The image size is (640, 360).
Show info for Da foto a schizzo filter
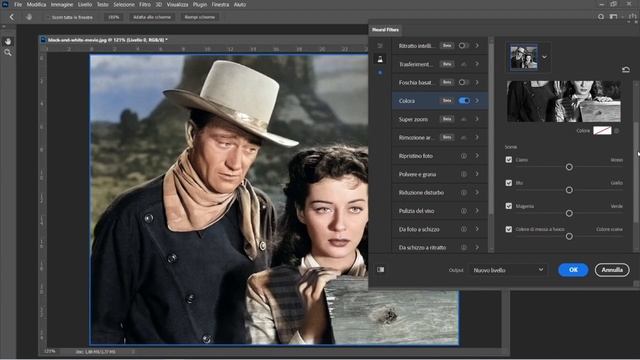click(464, 229)
